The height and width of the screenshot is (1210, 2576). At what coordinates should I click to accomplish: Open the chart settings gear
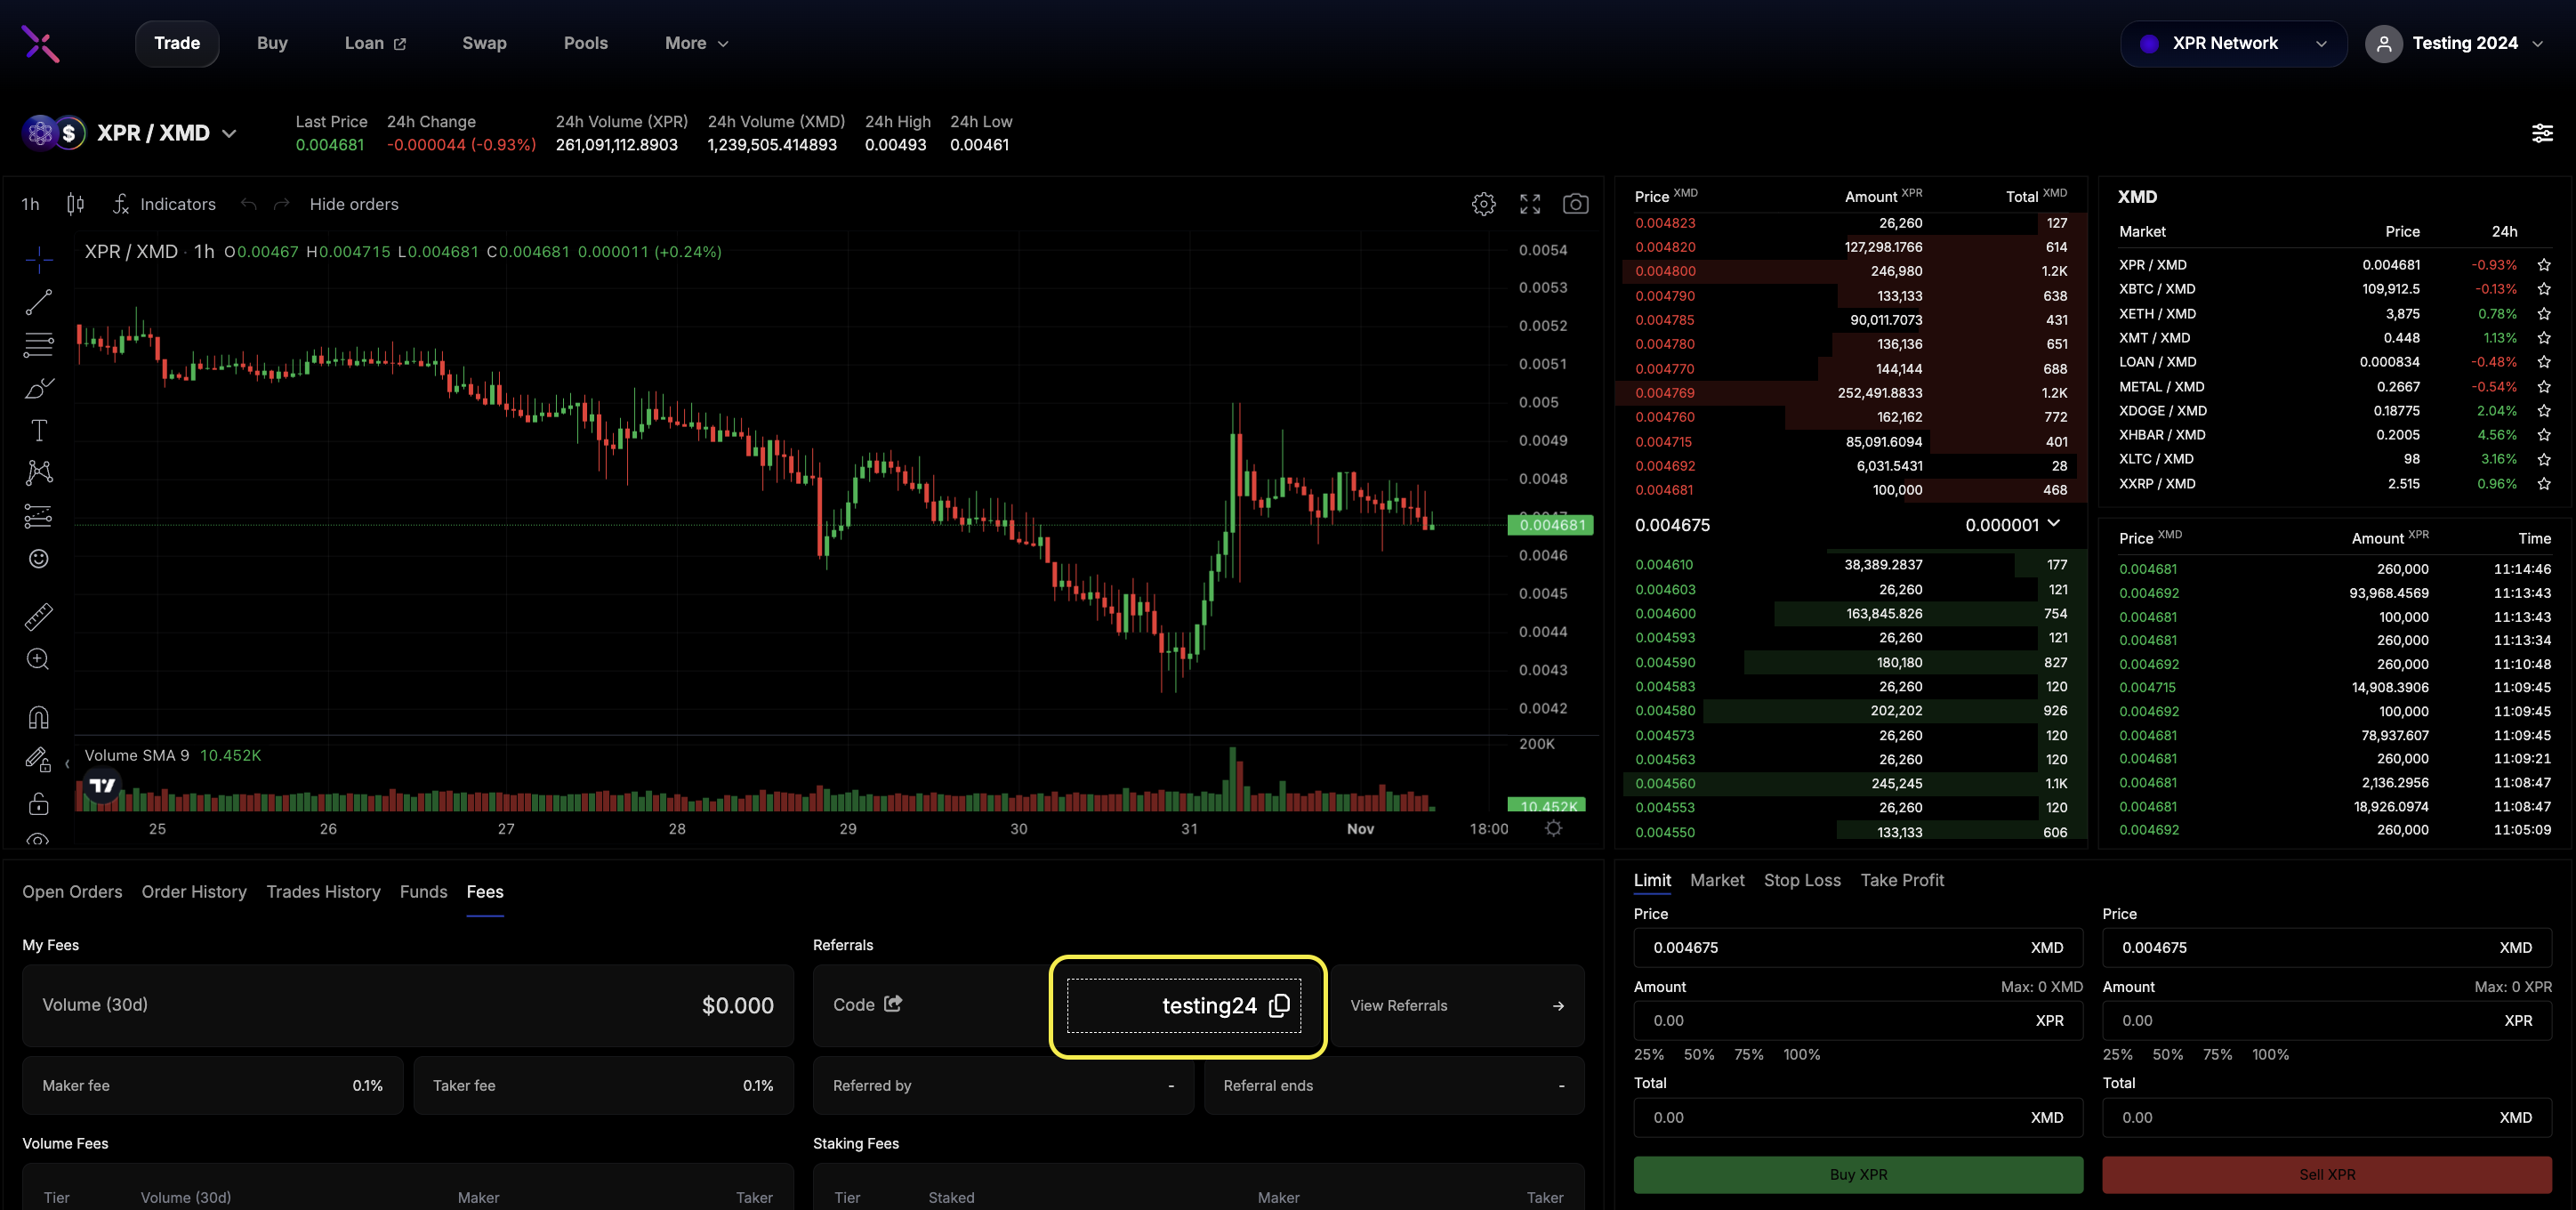click(1483, 204)
